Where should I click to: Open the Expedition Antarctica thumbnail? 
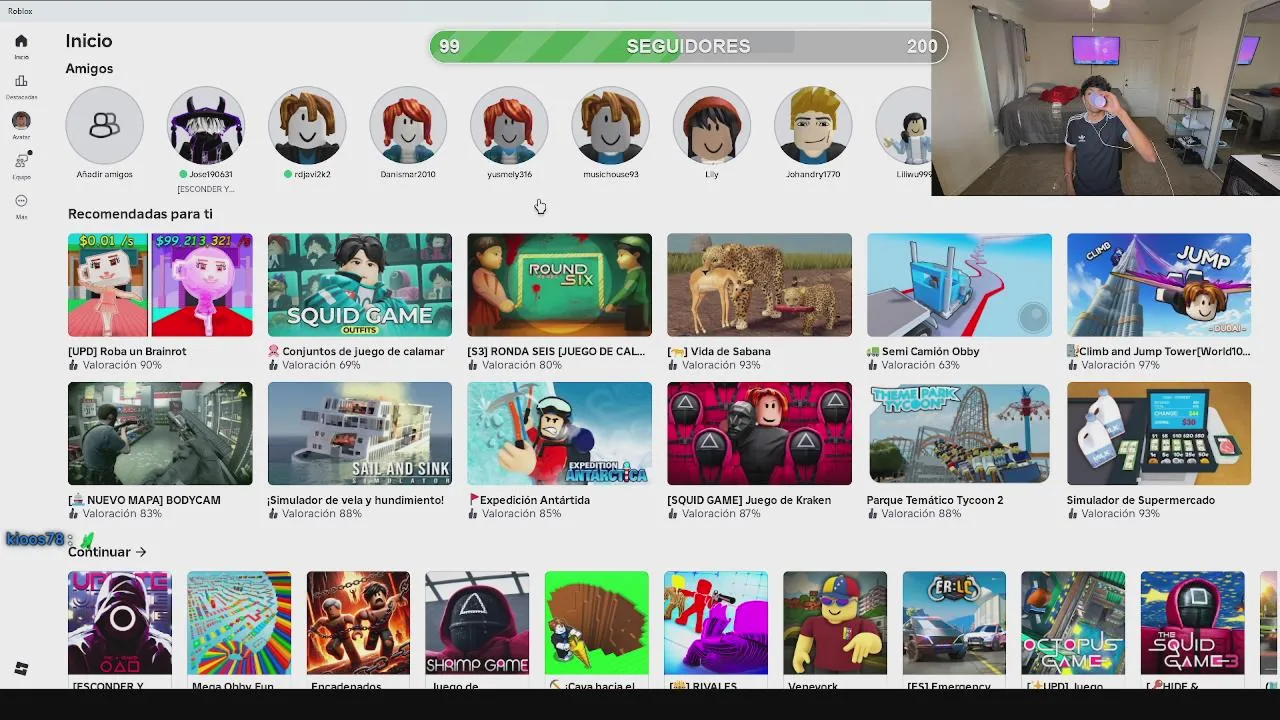pos(559,434)
